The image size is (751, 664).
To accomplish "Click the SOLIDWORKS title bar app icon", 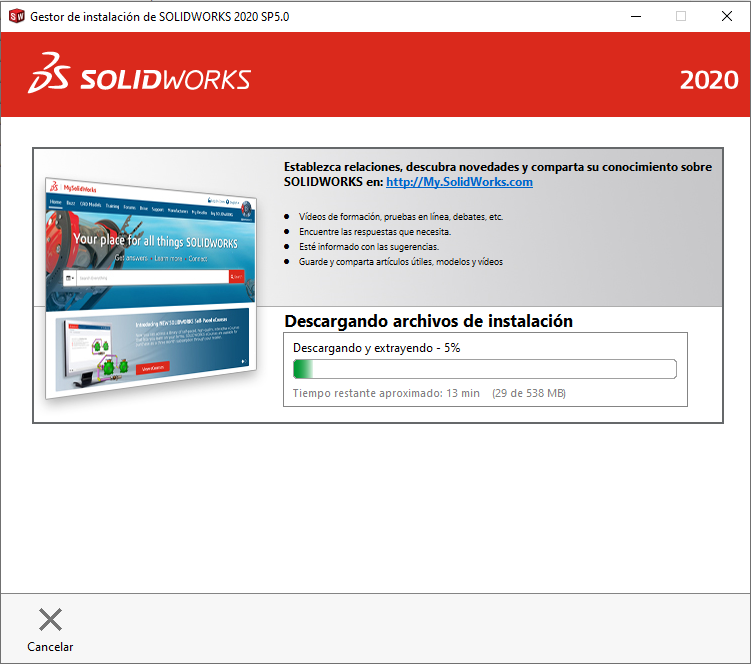I will tap(16, 16).
